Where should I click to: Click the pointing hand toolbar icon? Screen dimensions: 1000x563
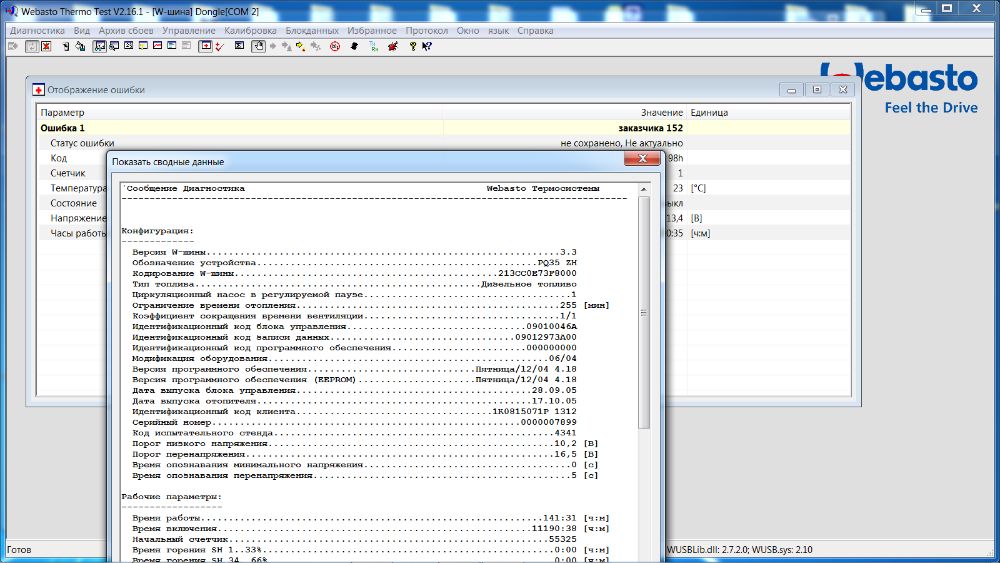point(258,46)
